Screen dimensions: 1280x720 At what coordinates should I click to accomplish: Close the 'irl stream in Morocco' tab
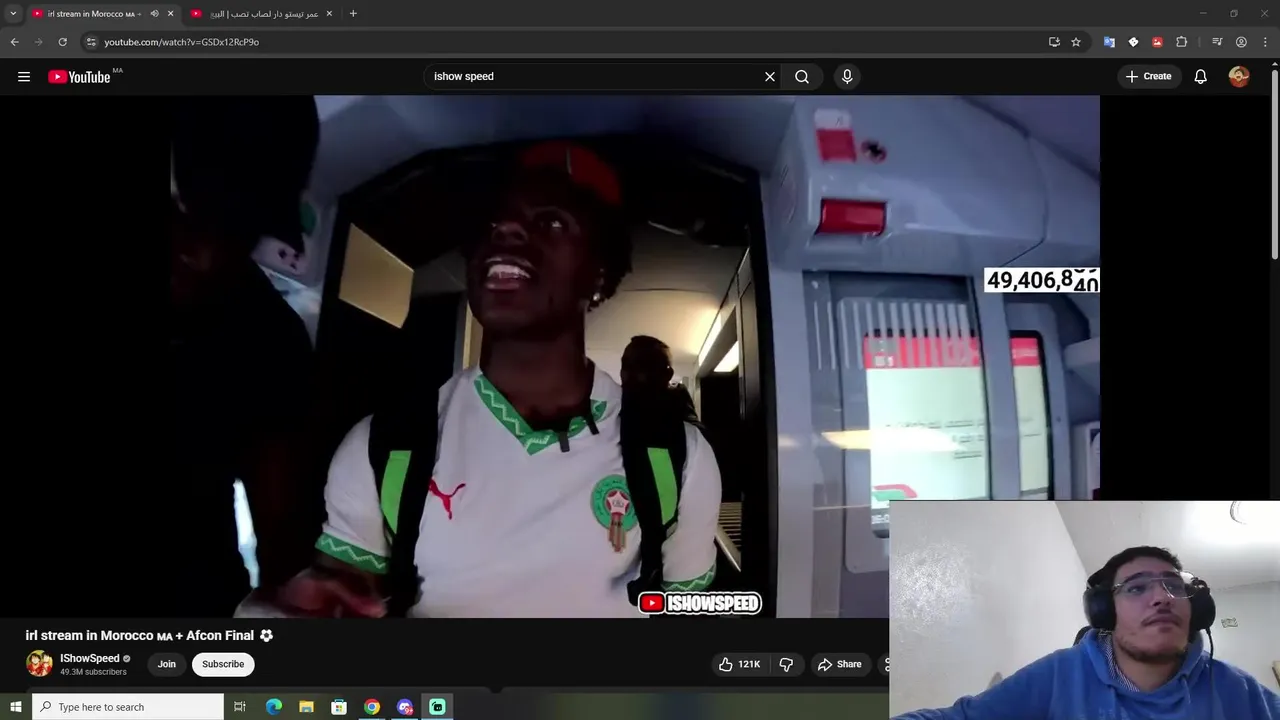170,14
